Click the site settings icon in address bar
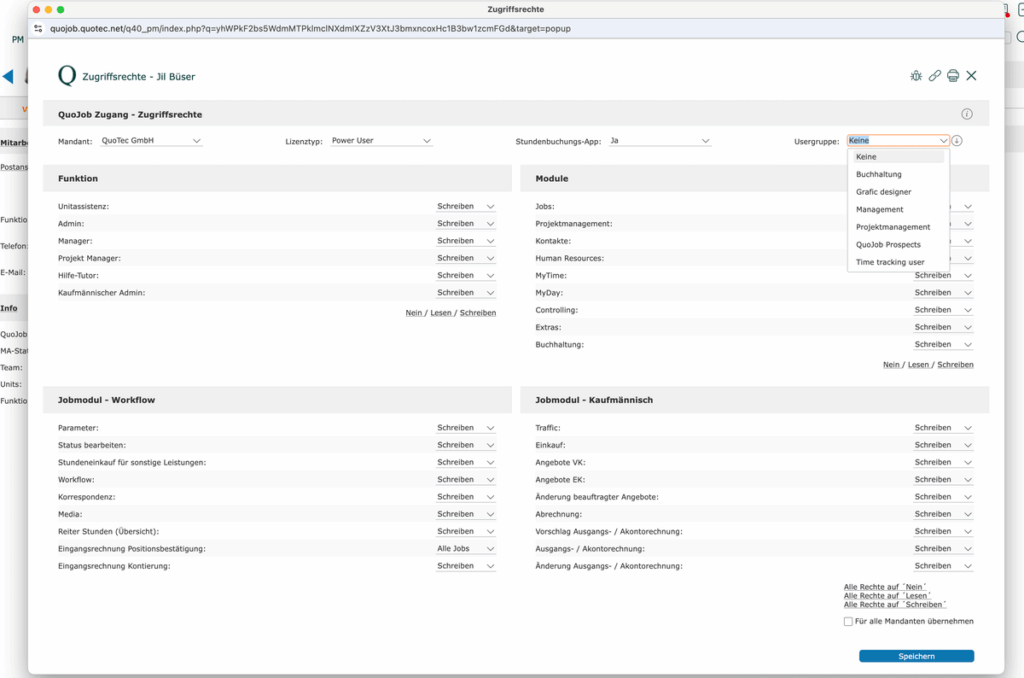The width and height of the screenshot is (1024, 678). tap(38, 29)
